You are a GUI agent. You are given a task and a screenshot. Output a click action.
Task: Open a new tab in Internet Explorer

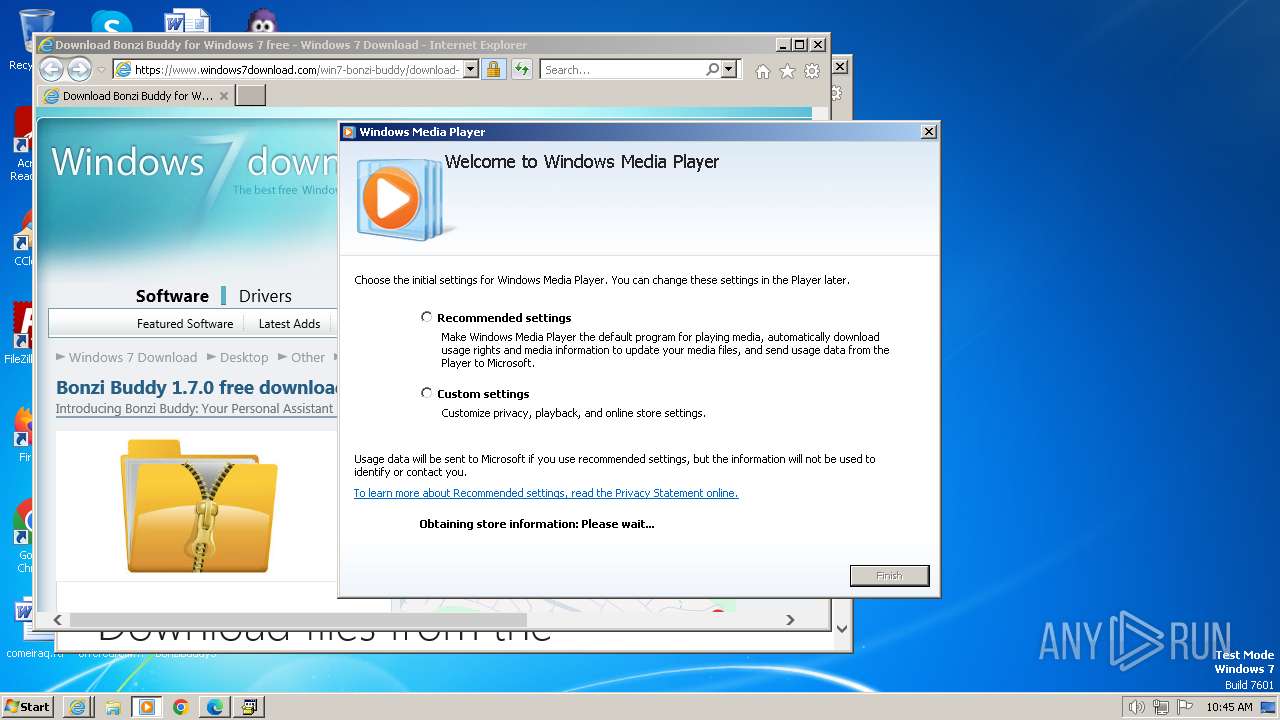(251, 96)
